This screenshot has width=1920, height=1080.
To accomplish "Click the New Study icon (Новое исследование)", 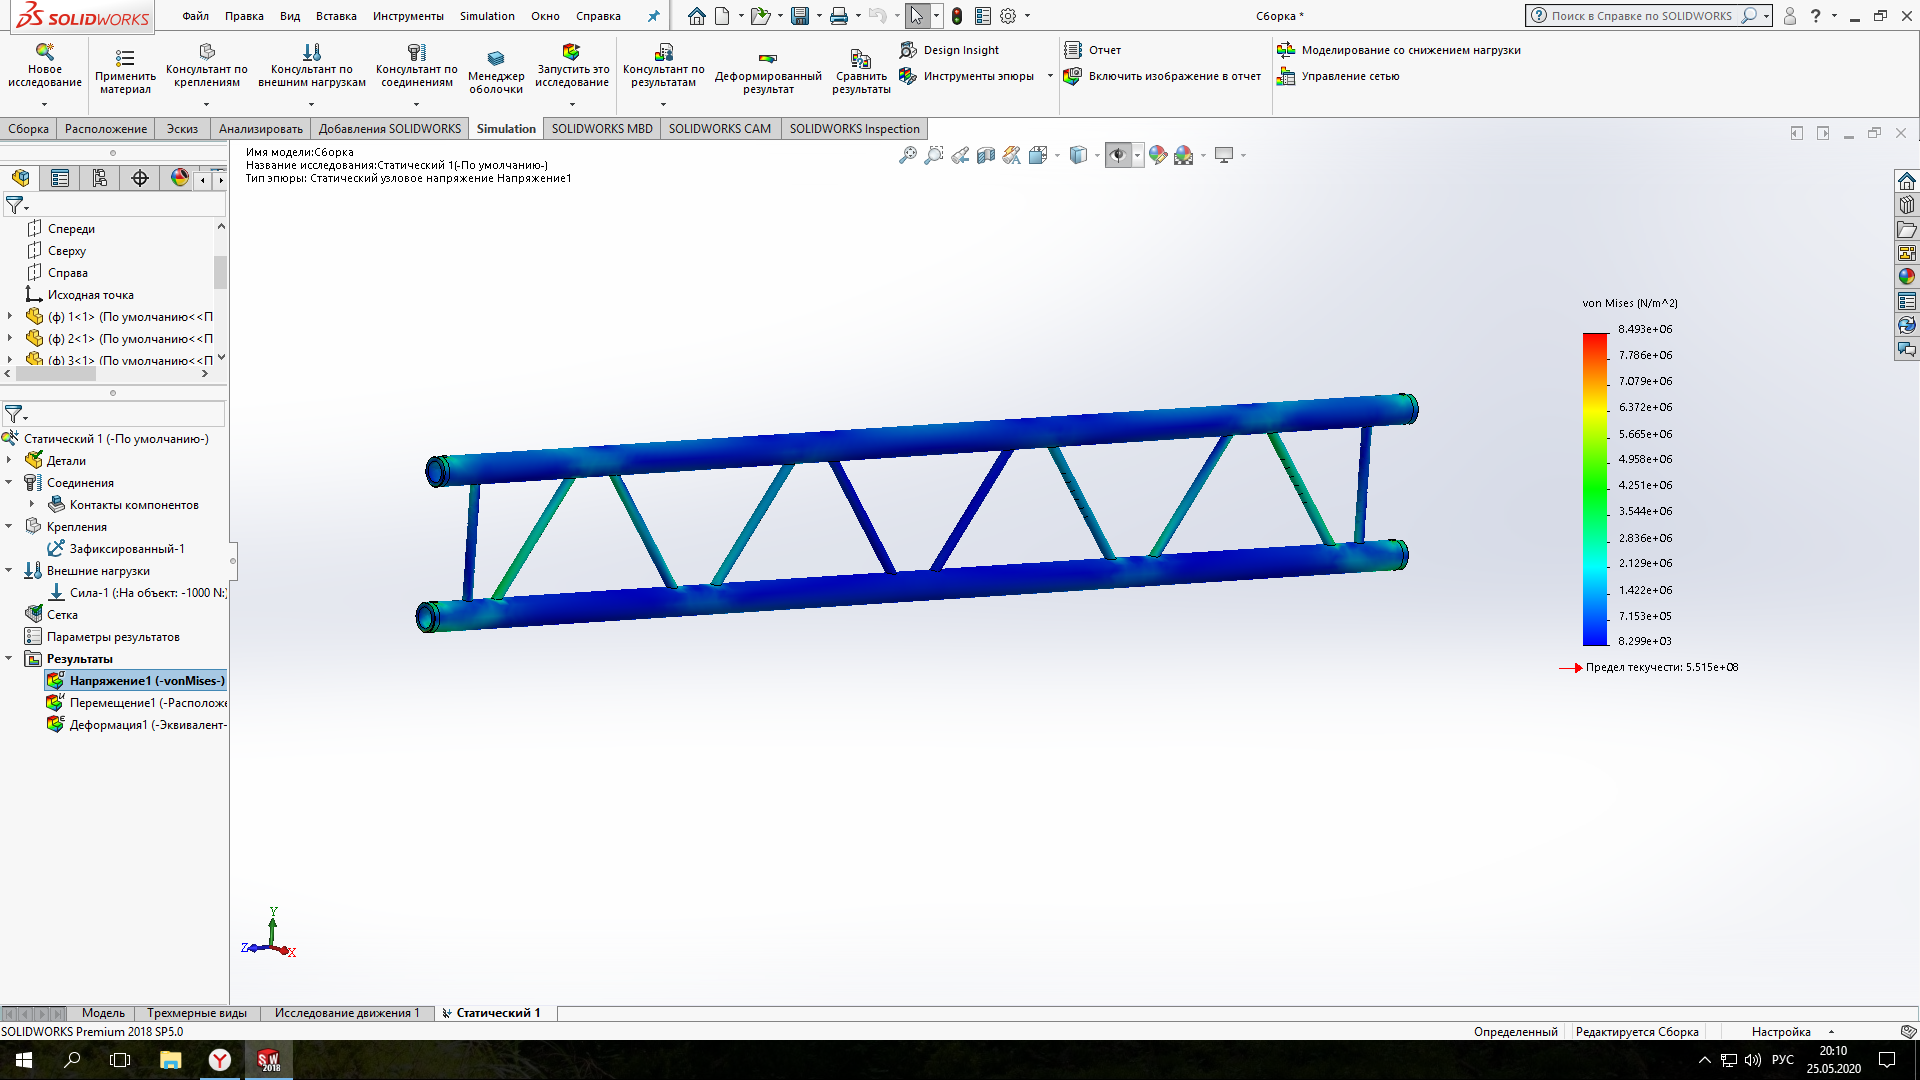I will [x=44, y=52].
